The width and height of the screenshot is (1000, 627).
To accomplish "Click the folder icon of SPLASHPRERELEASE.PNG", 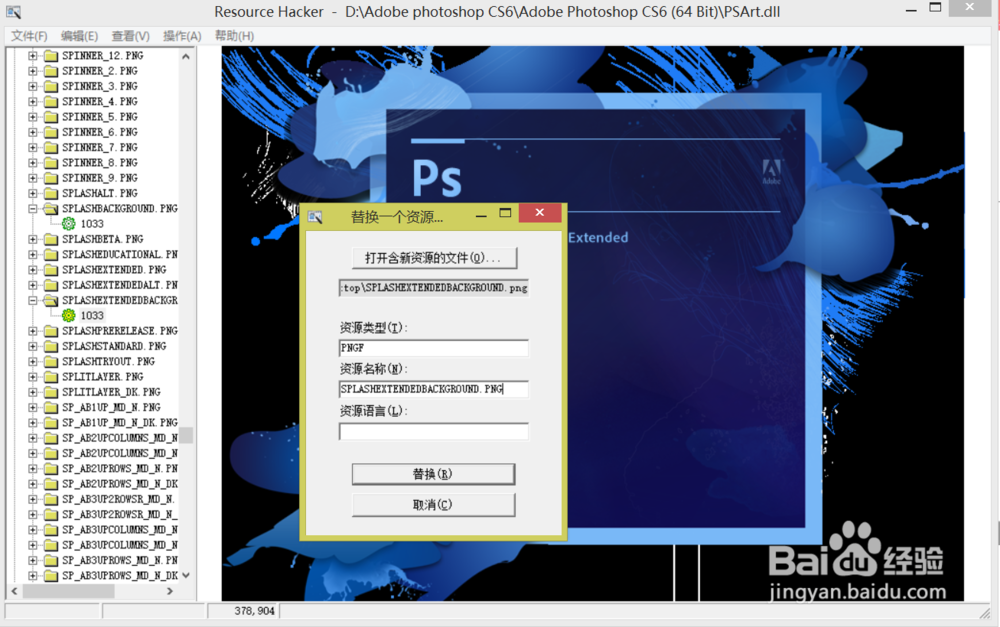I will coord(51,331).
